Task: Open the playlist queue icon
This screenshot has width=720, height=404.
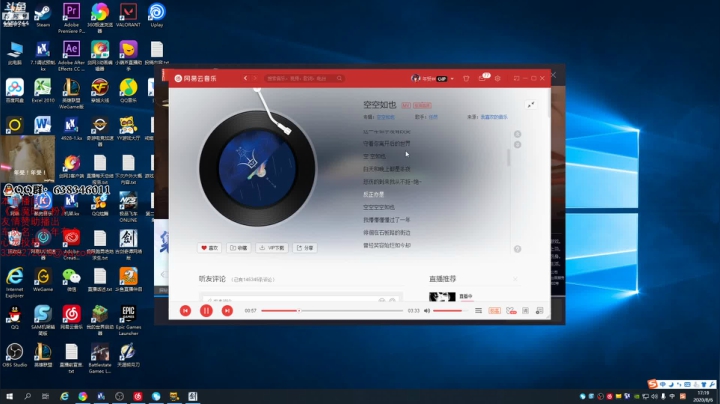Action: (x=478, y=311)
